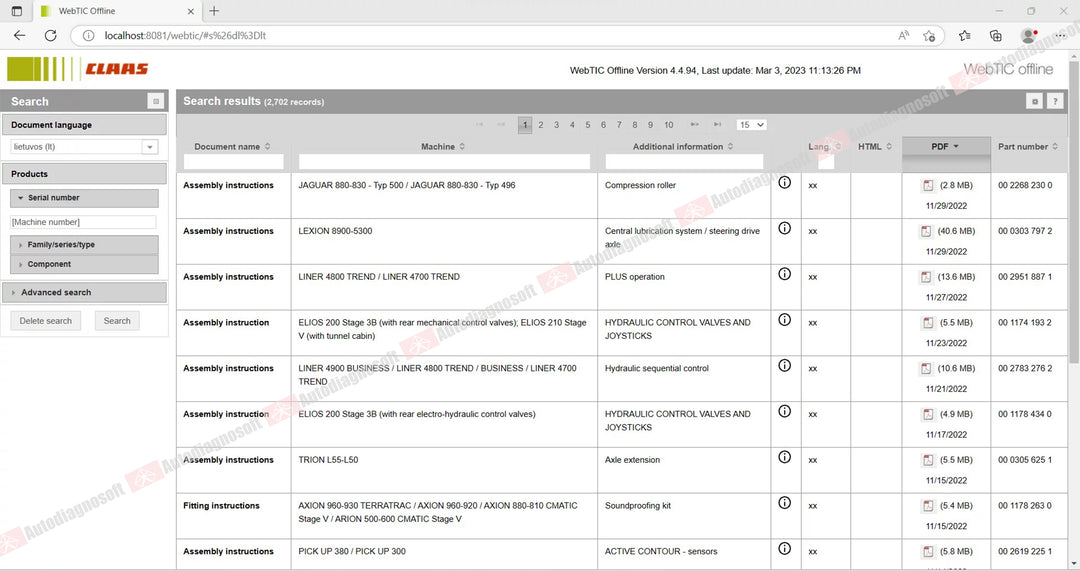Screen dimensions: 1080x571
Task: Expand the Component section
Action: (84, 264)
